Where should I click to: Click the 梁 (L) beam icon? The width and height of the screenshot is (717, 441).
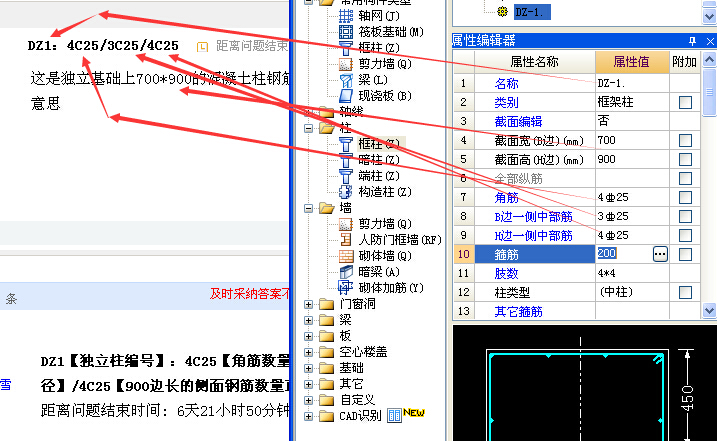pos(346,80)
